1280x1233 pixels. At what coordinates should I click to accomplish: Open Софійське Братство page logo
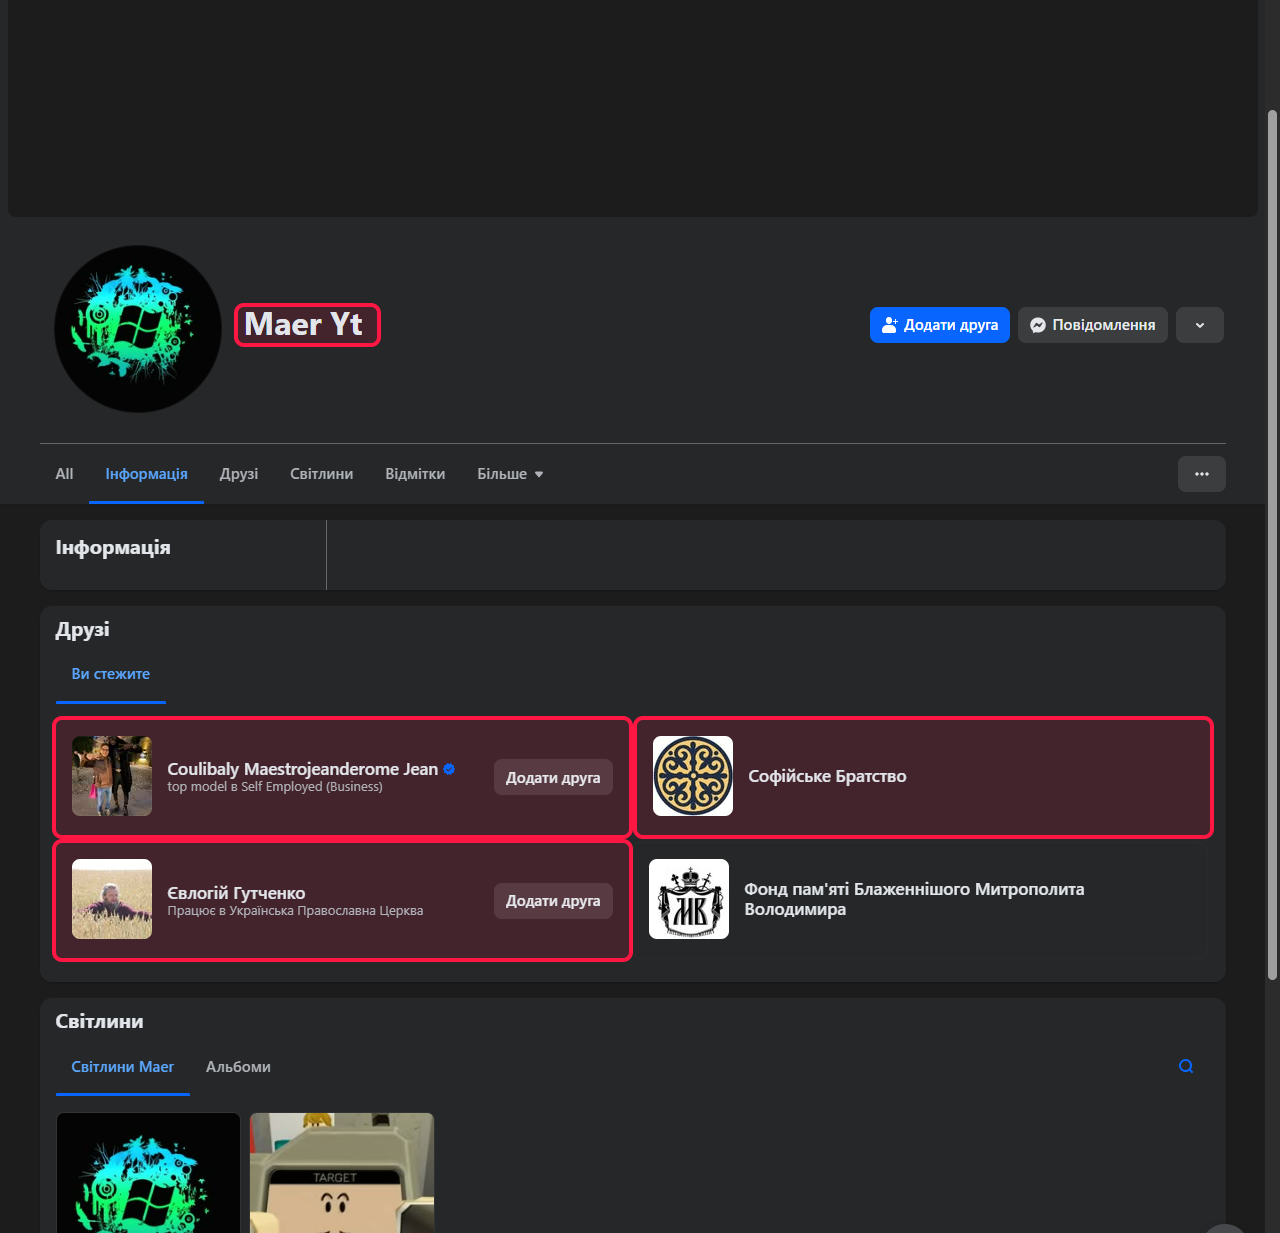(x=693, y=776)
